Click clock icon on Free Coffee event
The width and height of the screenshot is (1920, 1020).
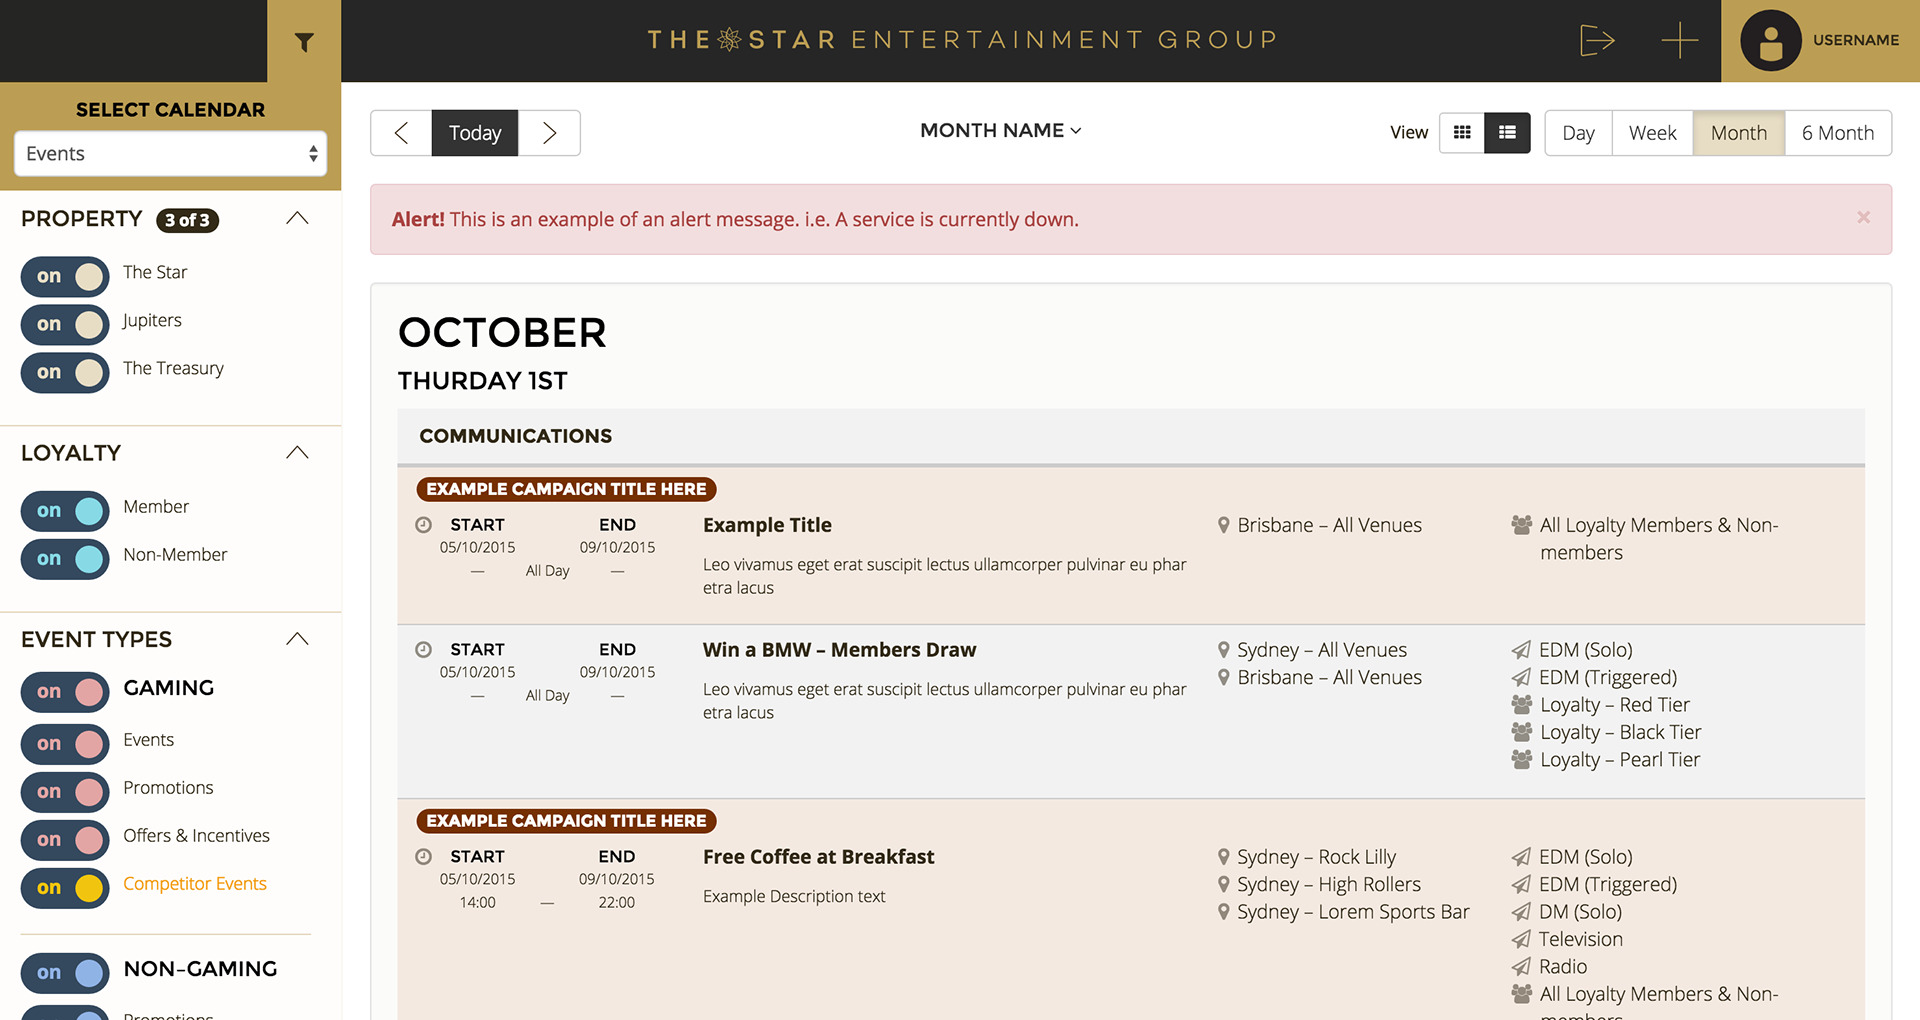click(424, 857)
